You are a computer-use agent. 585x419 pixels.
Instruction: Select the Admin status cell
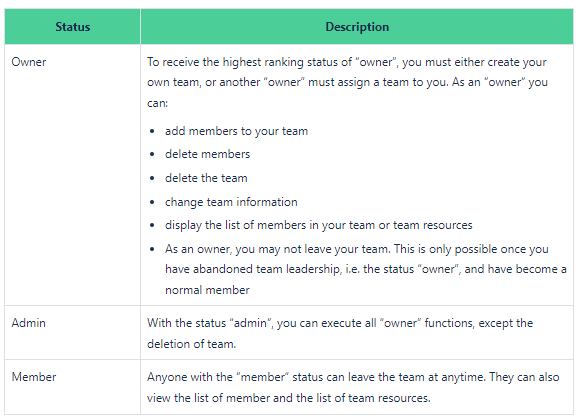(72, 332)
